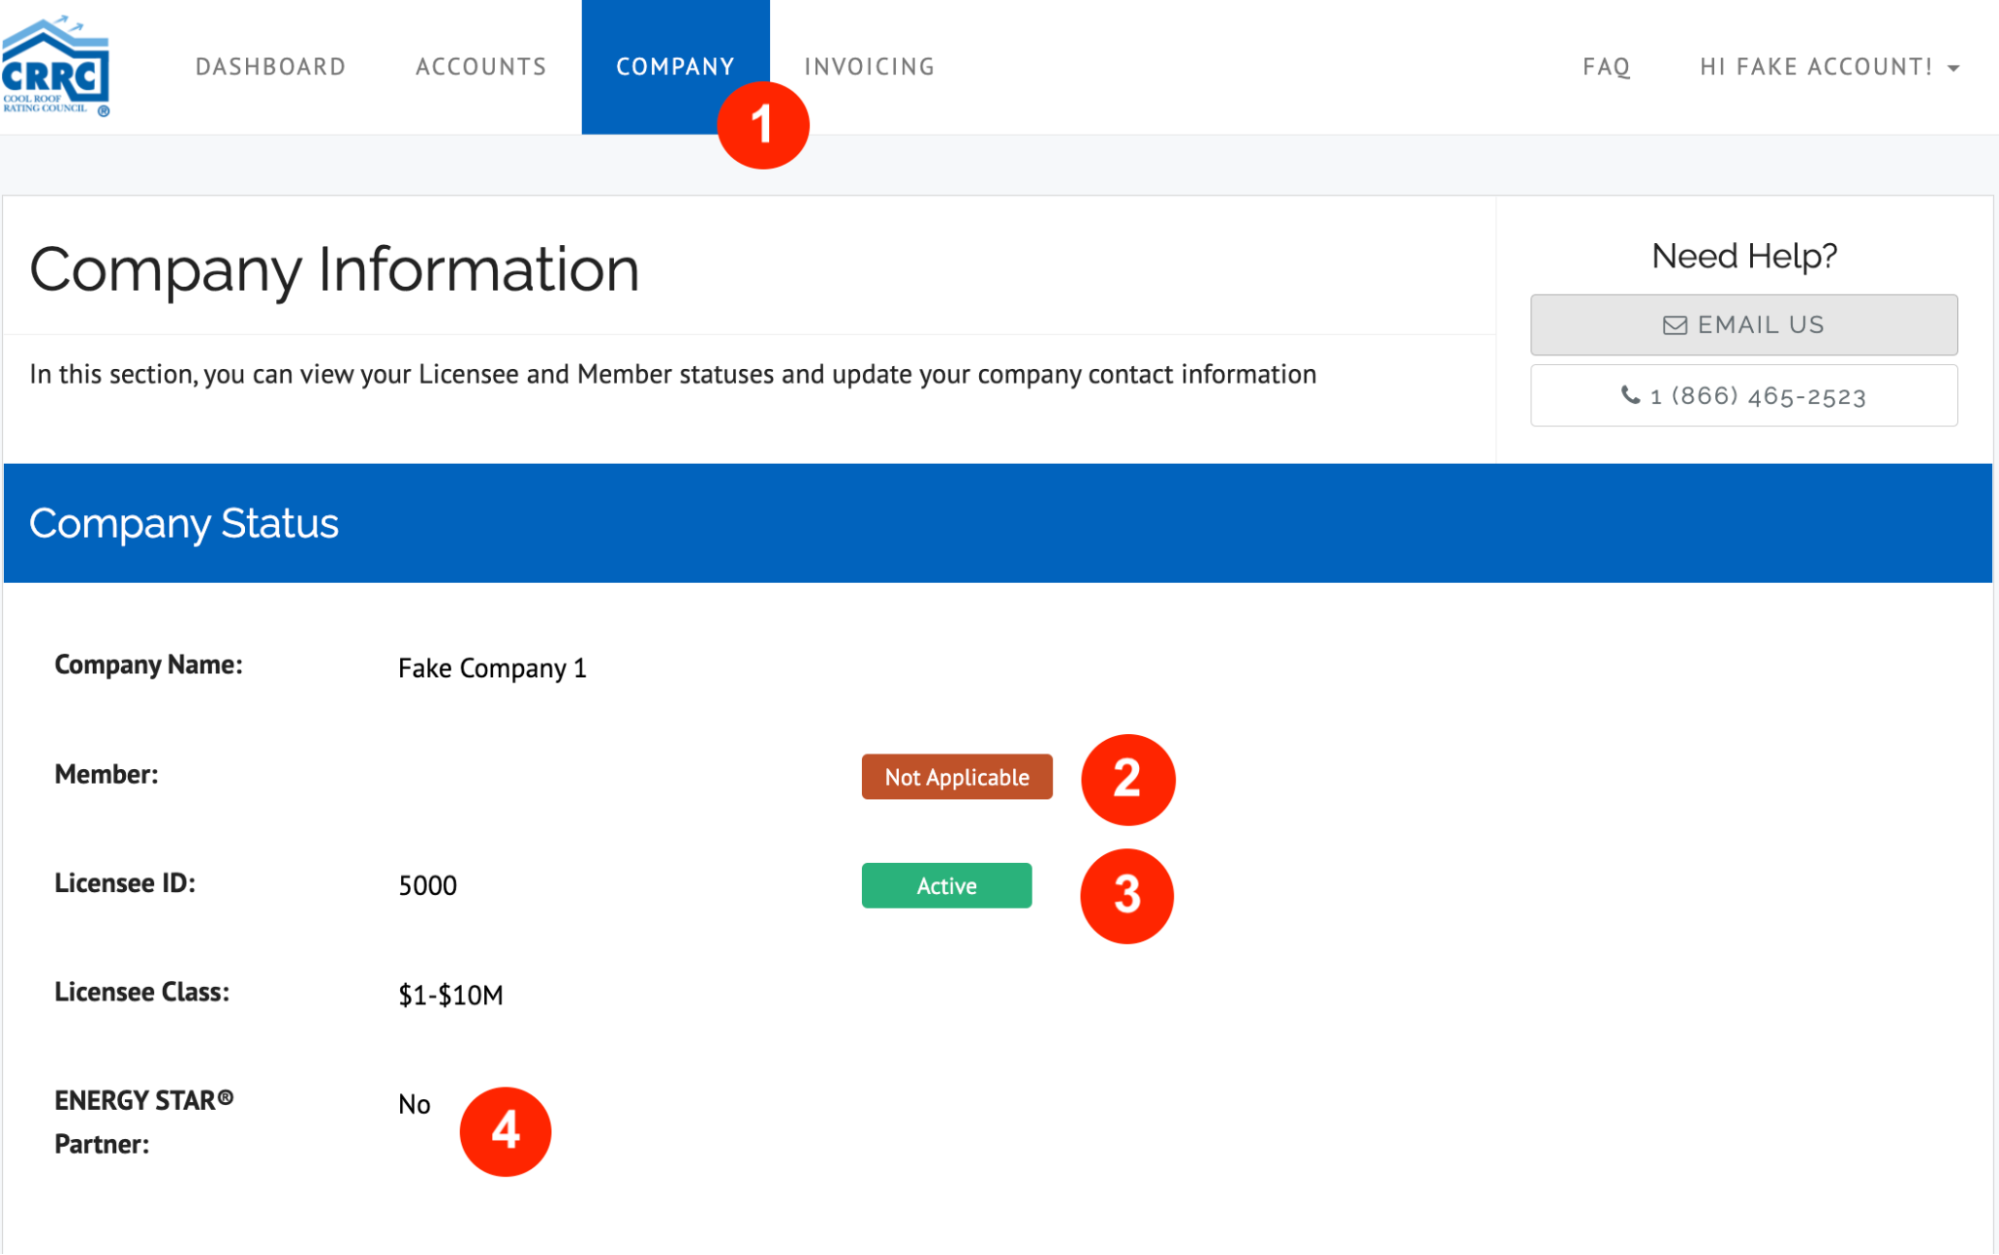Click the red circle labeled 2

(1127, 779)
